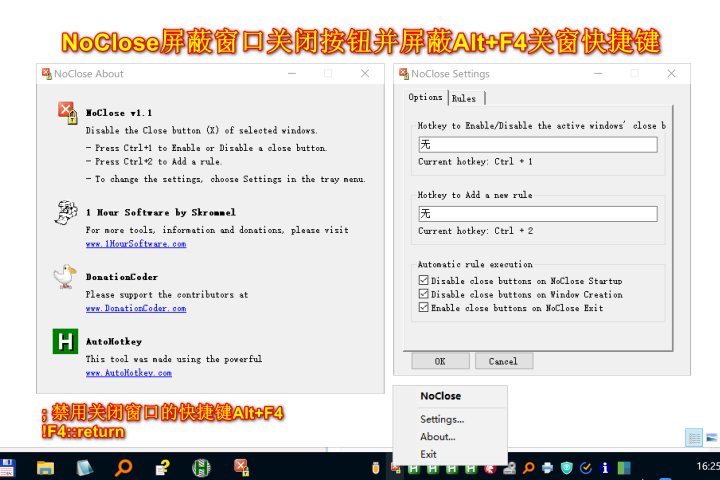
Task: Click the 'AutoHotkey' heading text
Action: point(114,342)
